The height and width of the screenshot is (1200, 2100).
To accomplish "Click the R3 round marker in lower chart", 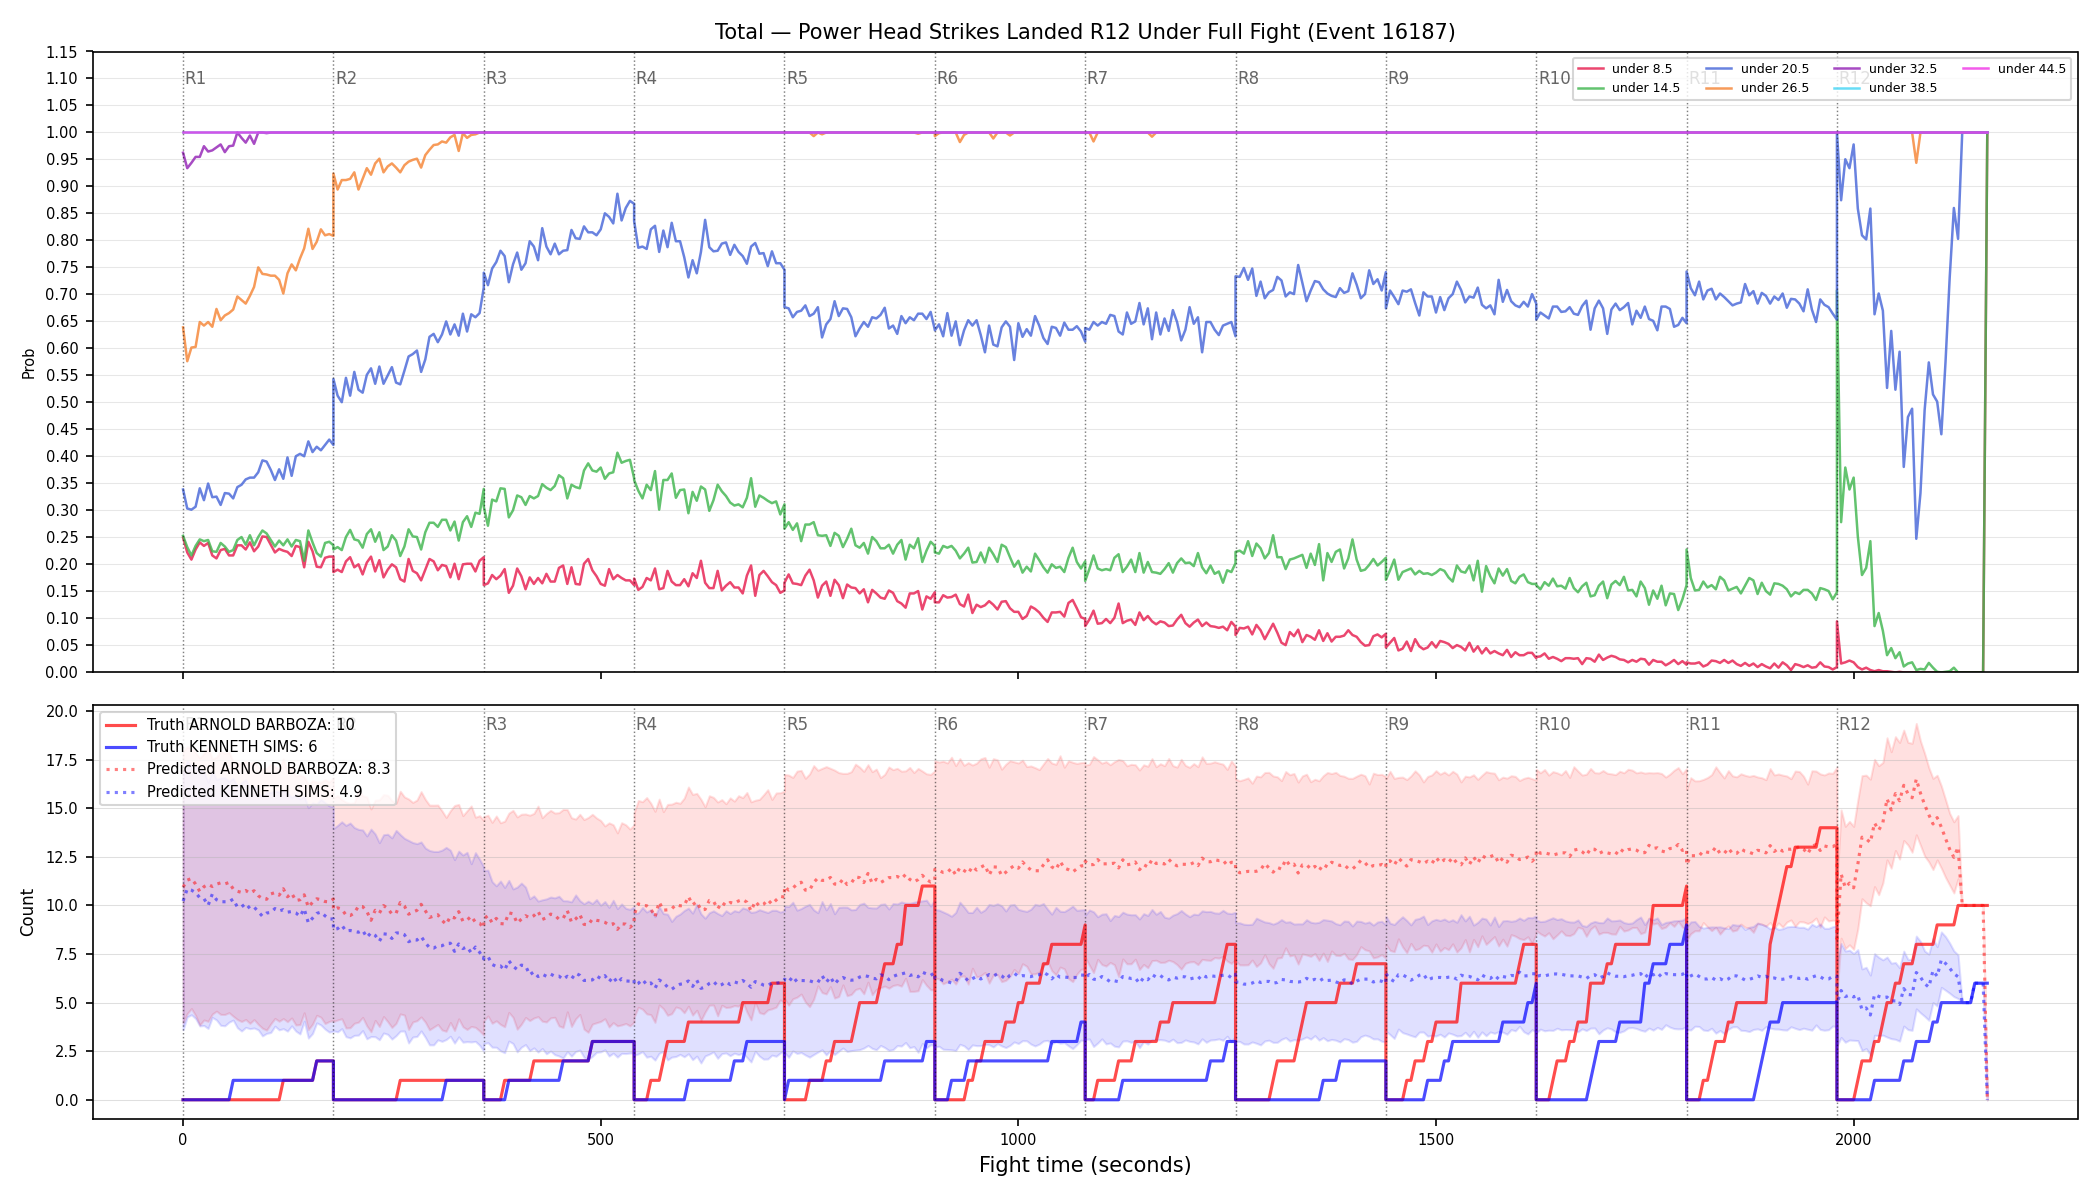I will pos(496,724).
